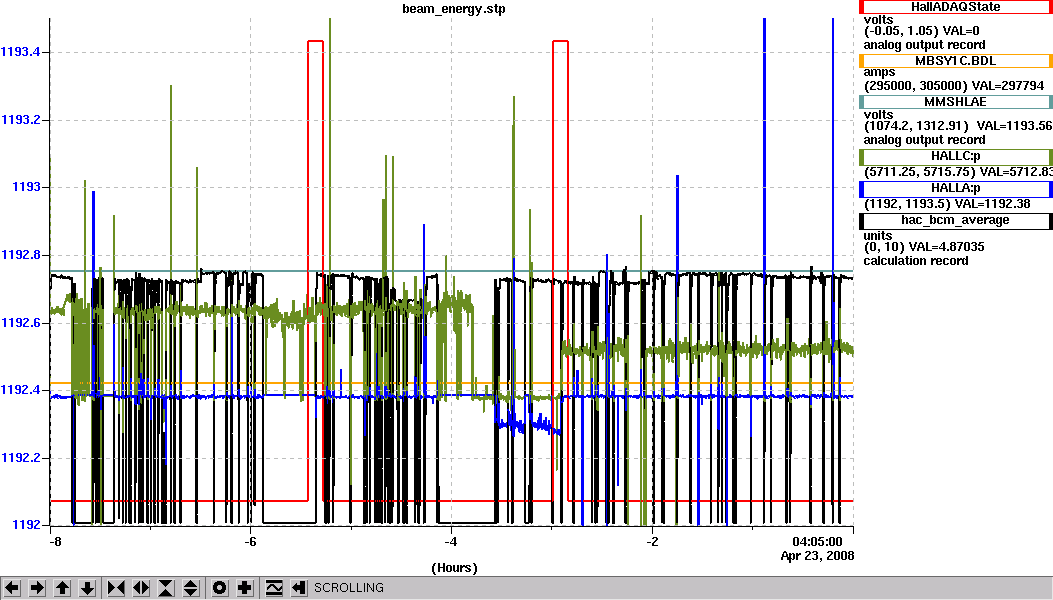1053x600 pixels.
Task: Click the 1192.8 y-axis label
Action: coord(20,255)
